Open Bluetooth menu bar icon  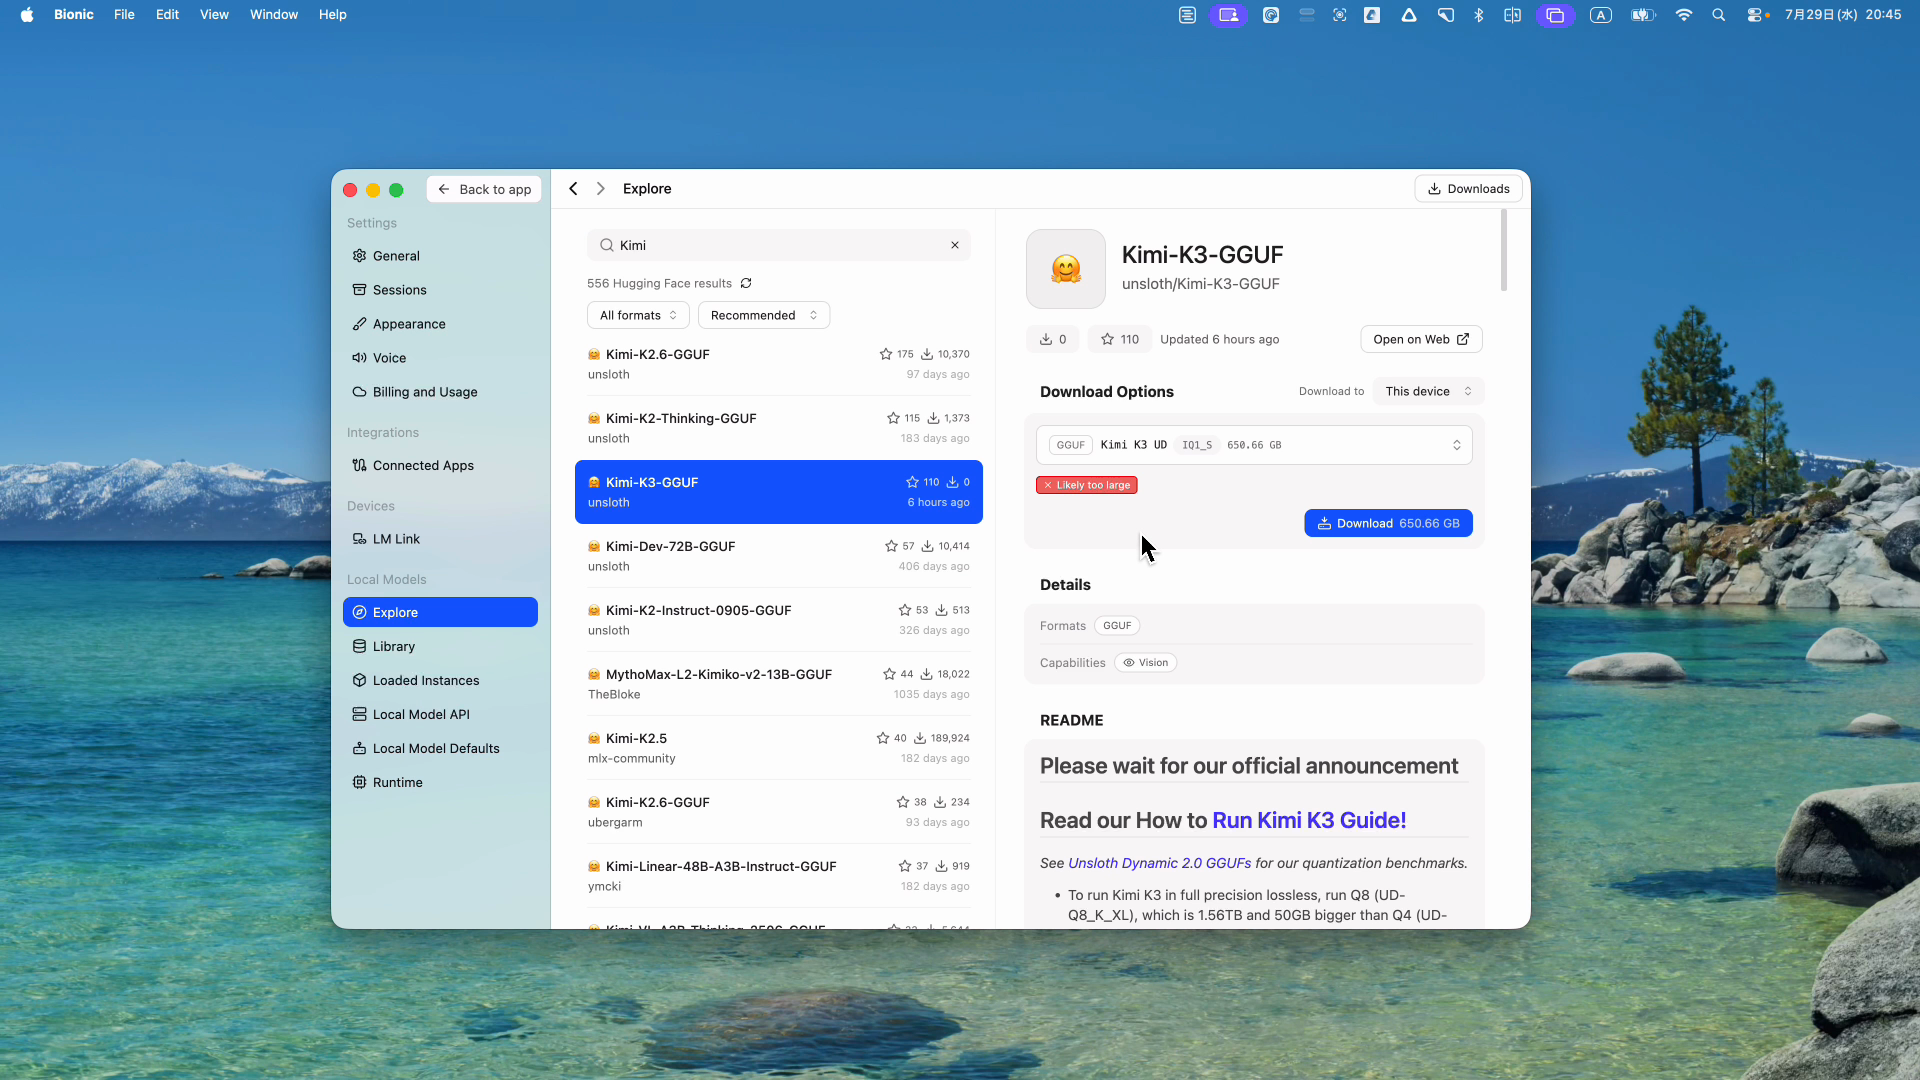point(1479,15)
